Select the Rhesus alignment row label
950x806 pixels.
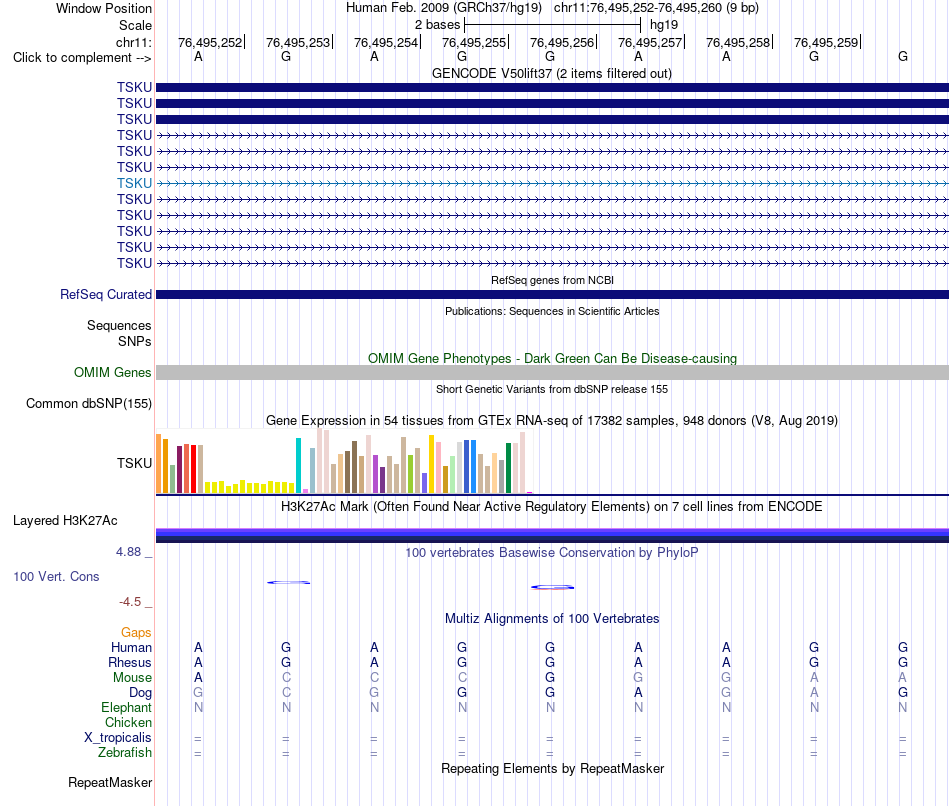click(130, 663)
